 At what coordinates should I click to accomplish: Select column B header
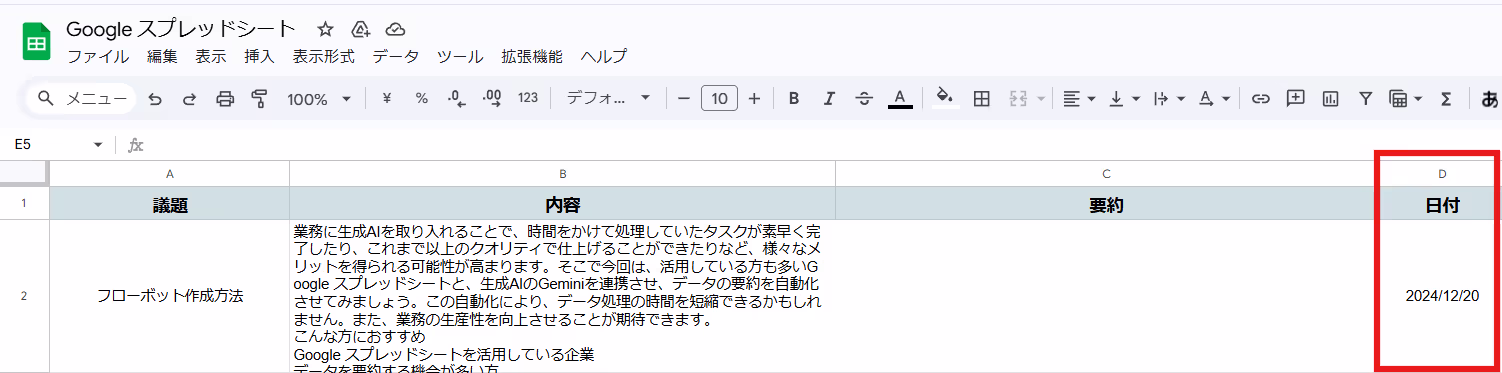pyautogui.click(x=563, y=174)
